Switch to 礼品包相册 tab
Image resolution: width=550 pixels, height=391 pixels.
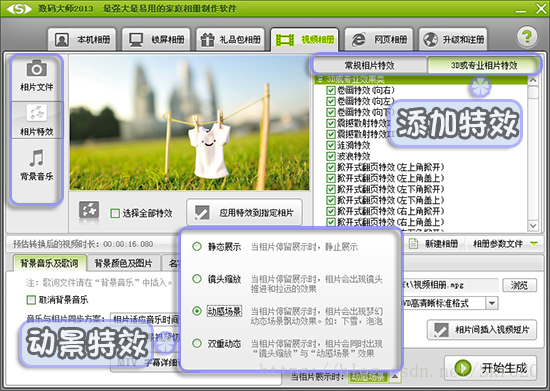(230, 39)
